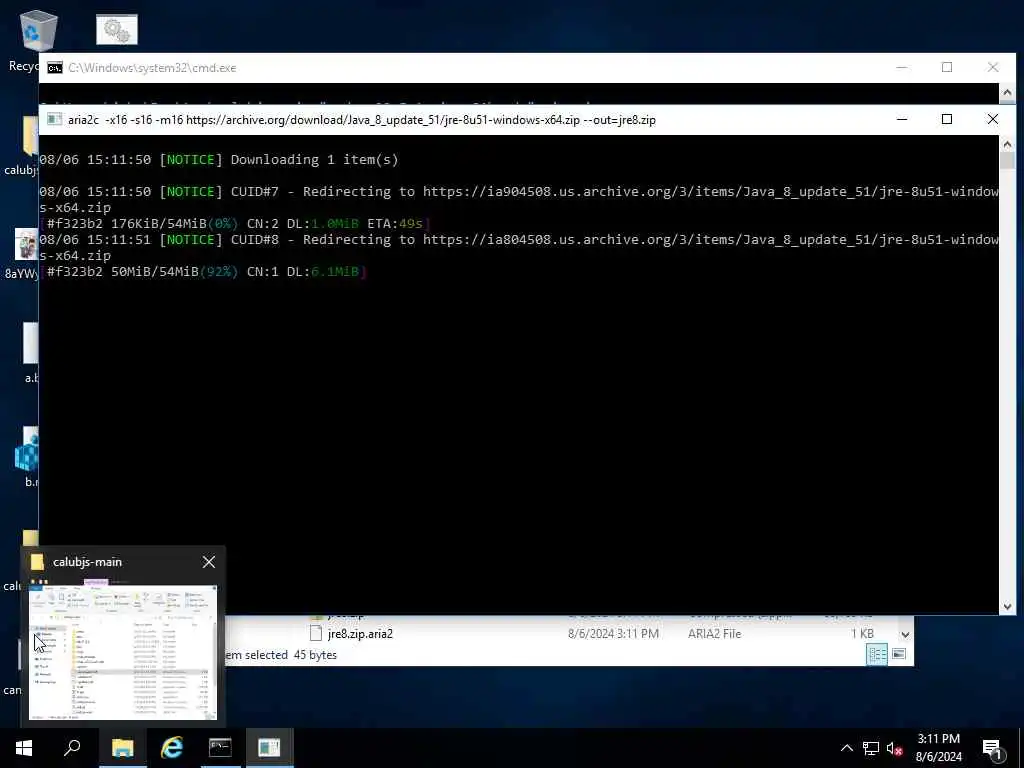The image size is (1024, 768).
Task: Click calubjs-main preview title text
Action: (x=87, y=562)
